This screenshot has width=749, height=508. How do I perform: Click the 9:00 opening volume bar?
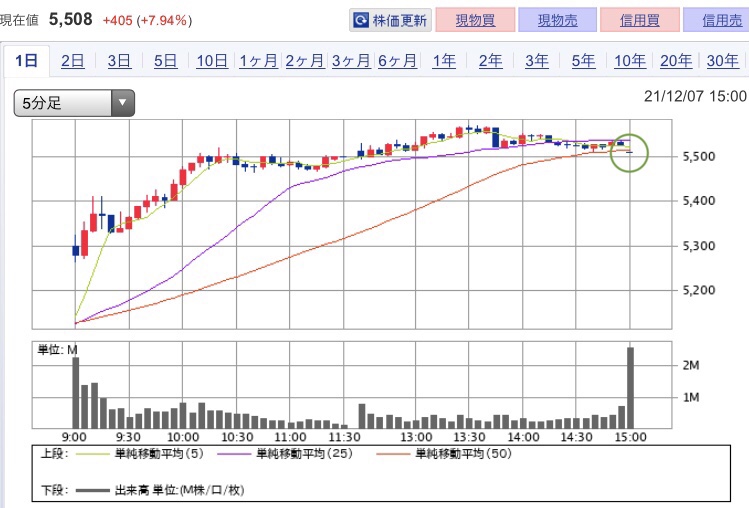coord(75,393)
